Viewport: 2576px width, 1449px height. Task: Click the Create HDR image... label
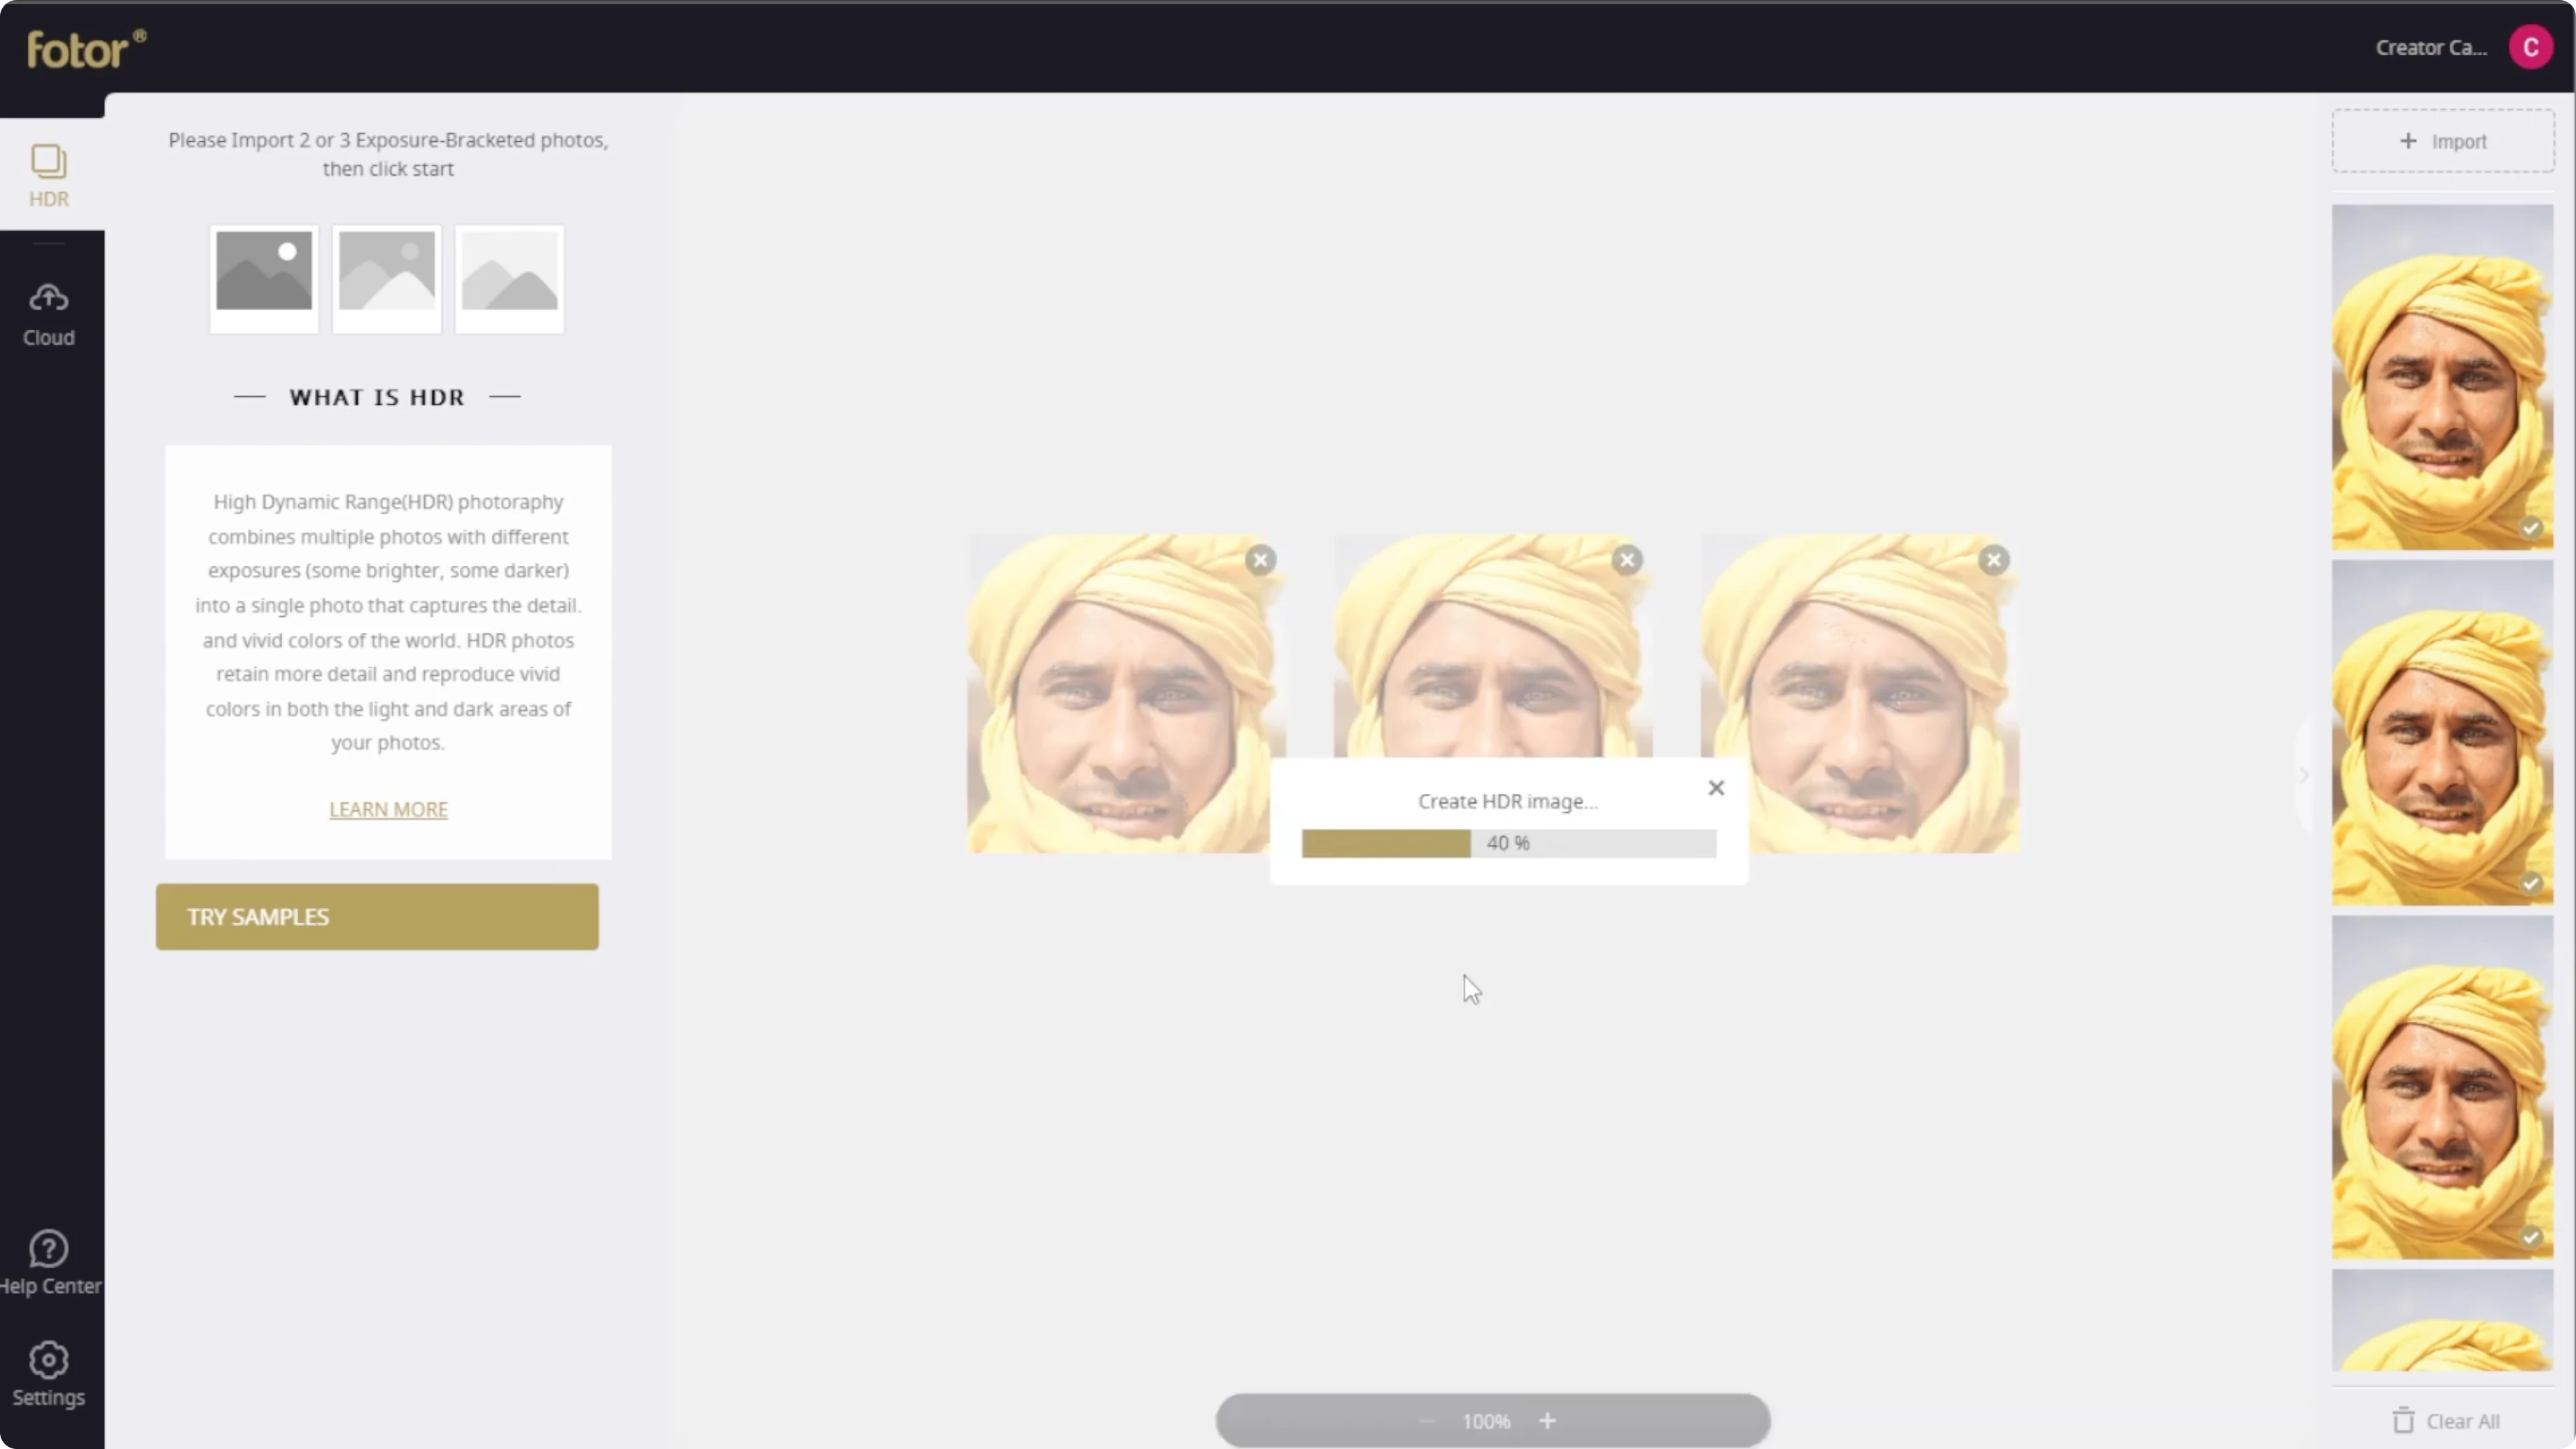[1508, 801]
